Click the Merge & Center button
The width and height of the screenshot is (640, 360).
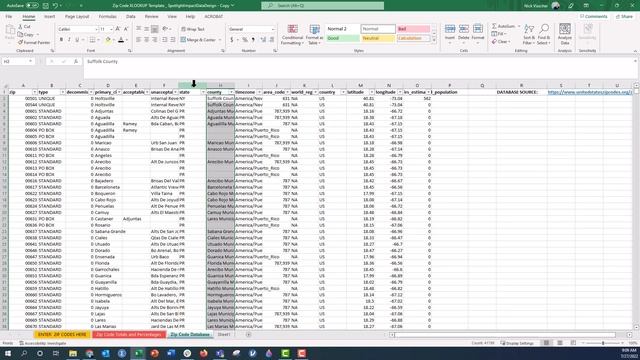pyautogui.click(x=198, y=40)
